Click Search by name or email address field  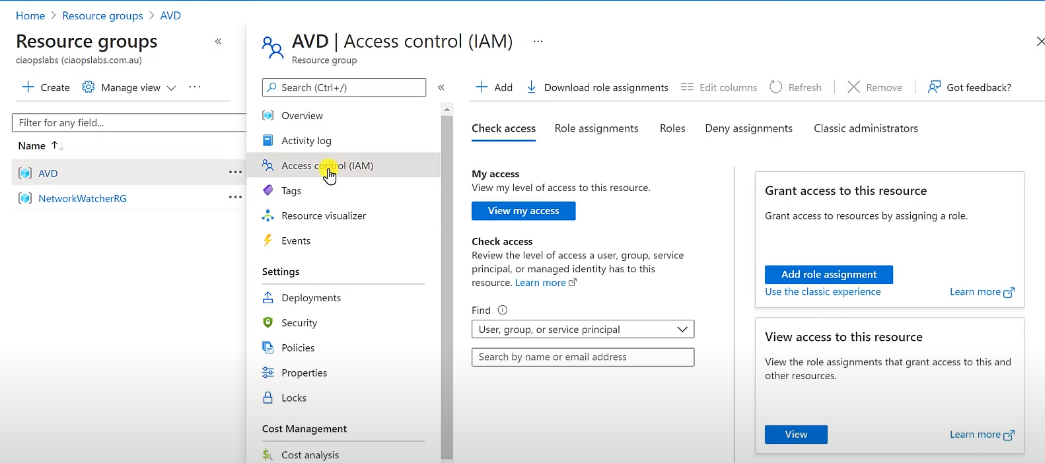[582, 357]
